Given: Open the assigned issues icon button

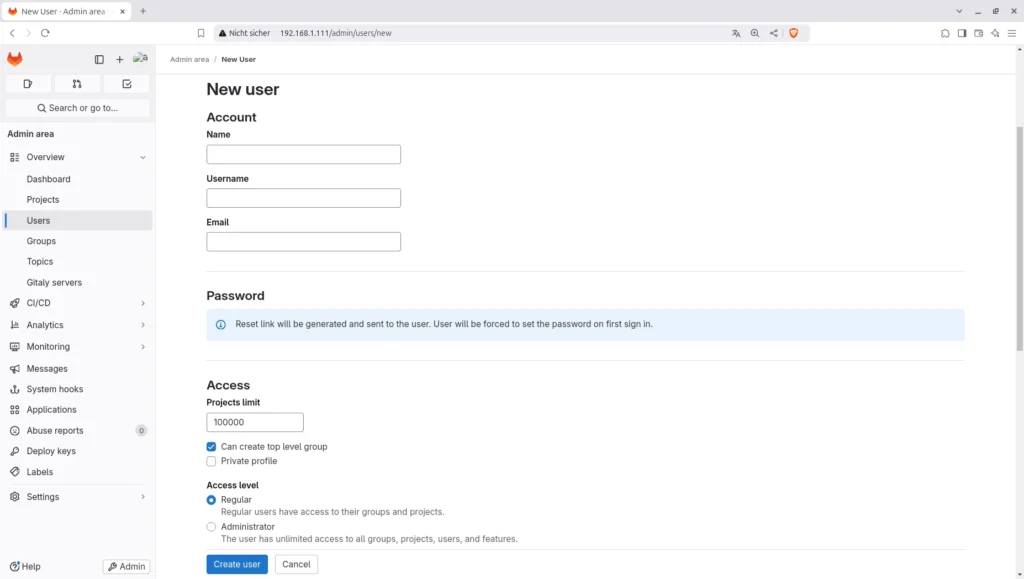Looking at the screenshot, I should click(28, 84).
